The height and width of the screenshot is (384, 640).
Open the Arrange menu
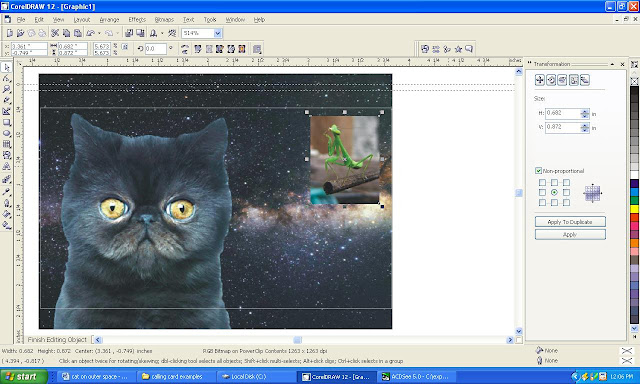(x=109, y=20)
